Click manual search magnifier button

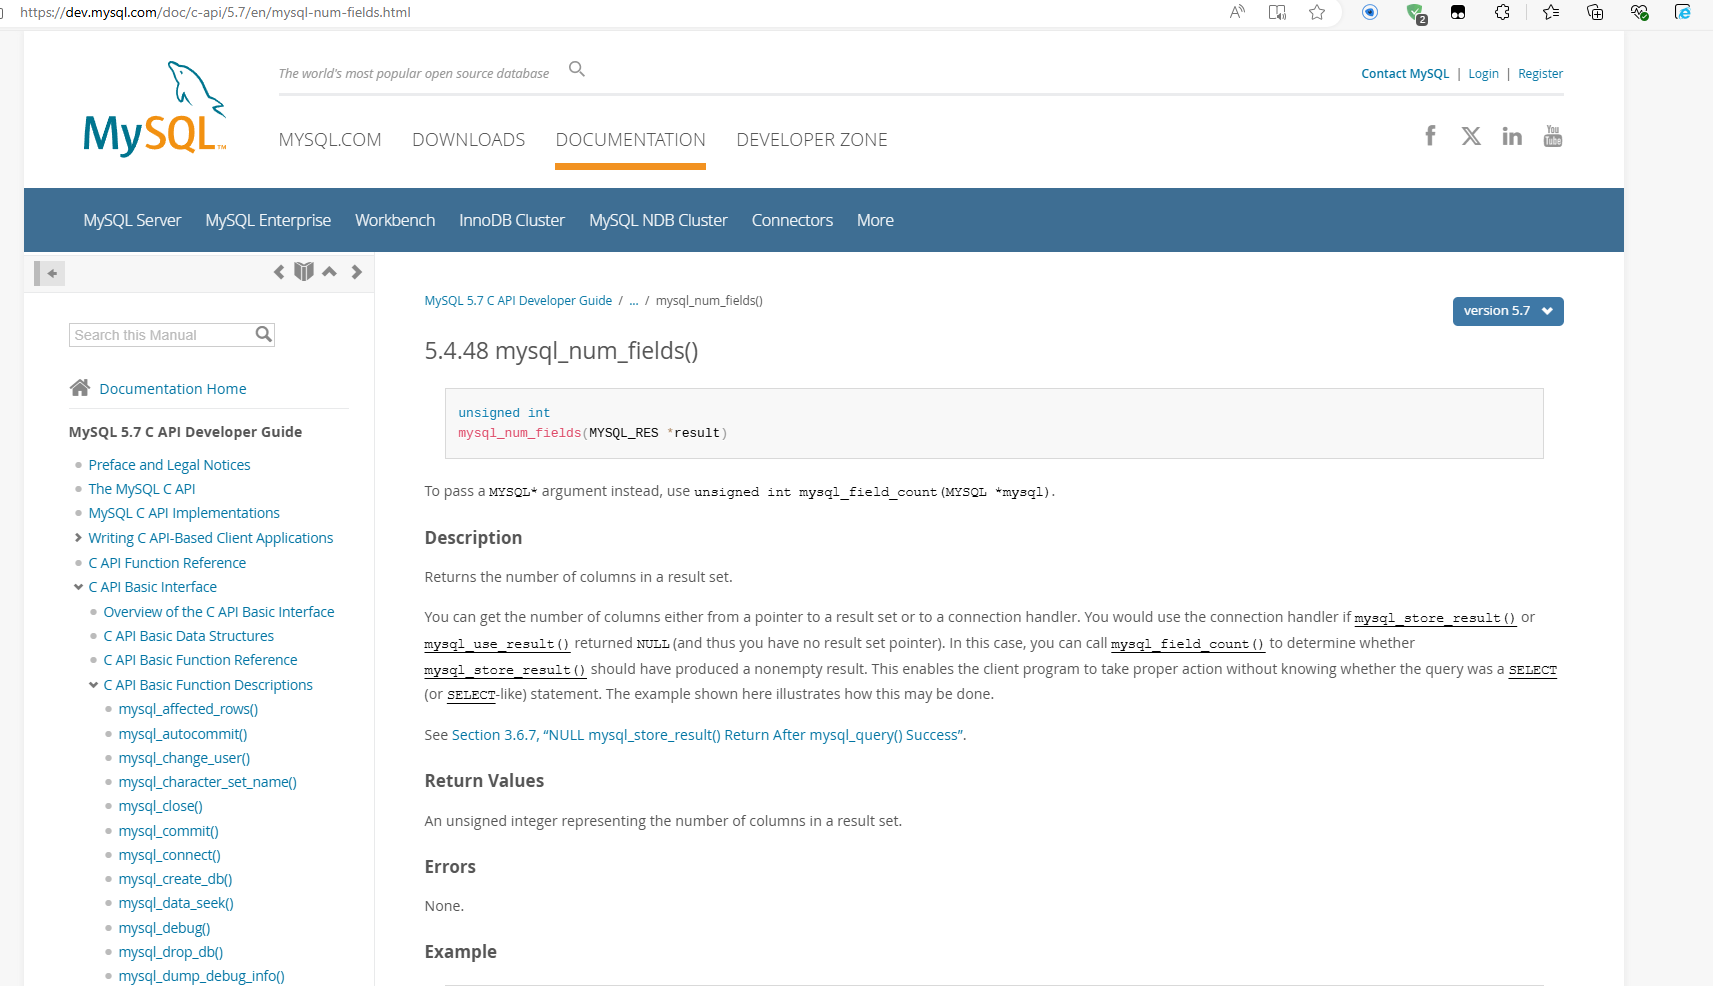point(264,334)
